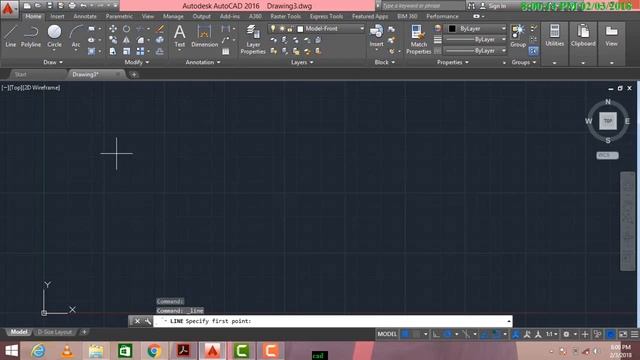Click the Table icon in Annotation panel
Viewport: 640px width, 360px height.
tap(226, 52)
